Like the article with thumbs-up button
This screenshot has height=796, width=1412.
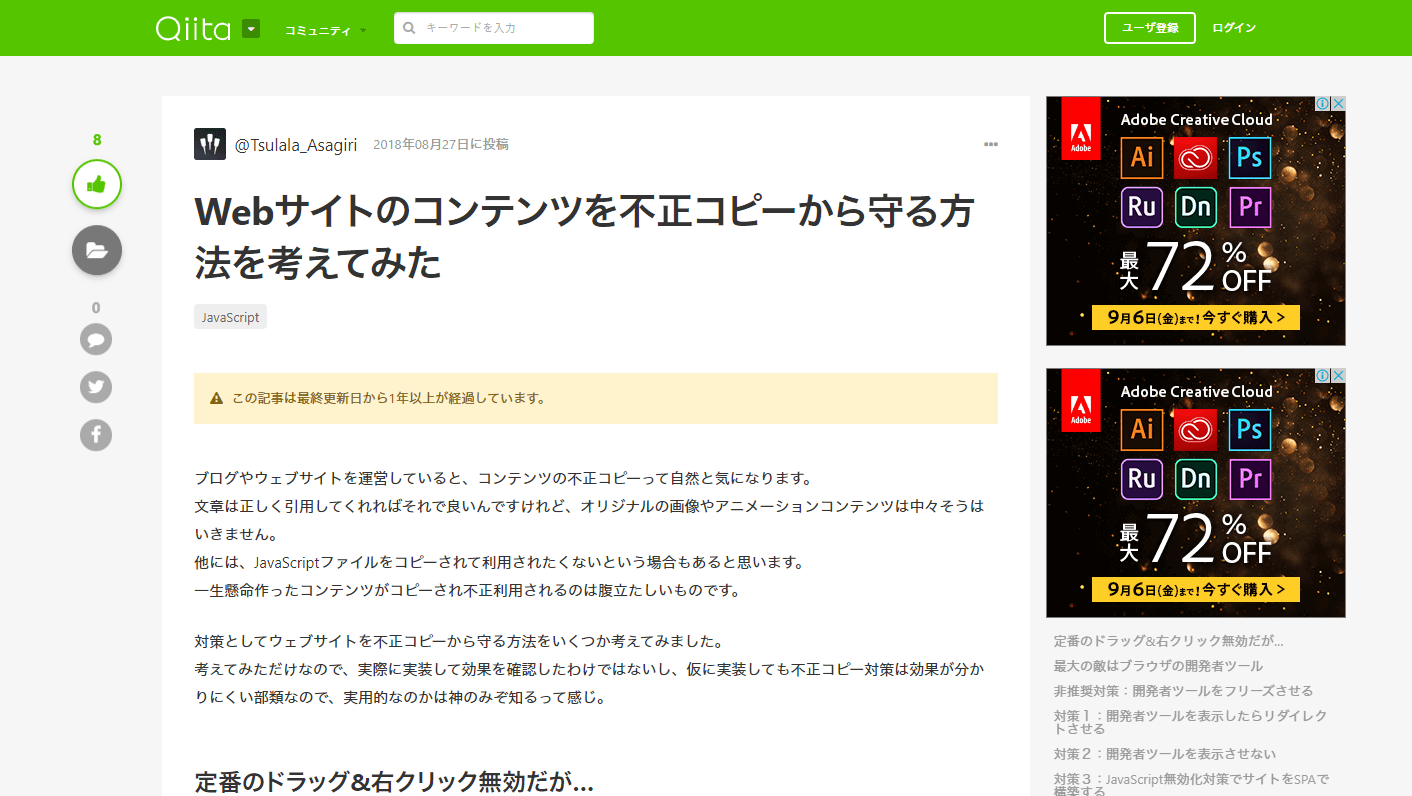[x=97, y=184]
